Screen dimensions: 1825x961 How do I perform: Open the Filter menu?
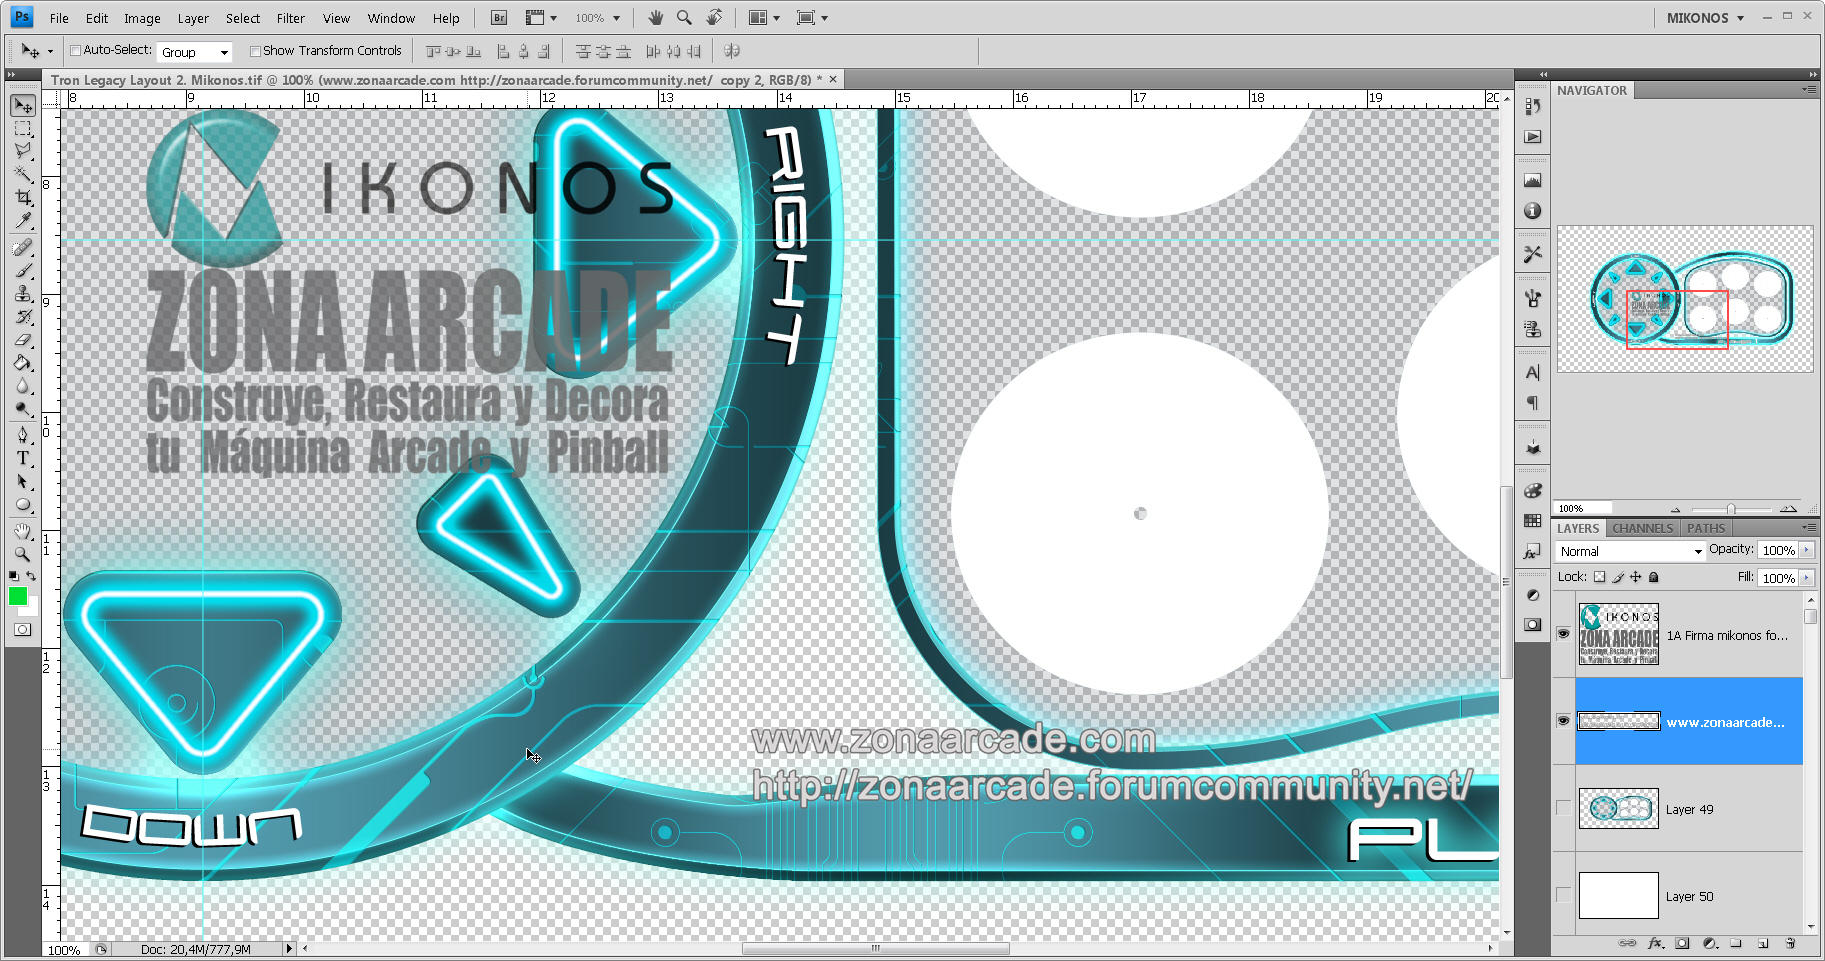291,18
